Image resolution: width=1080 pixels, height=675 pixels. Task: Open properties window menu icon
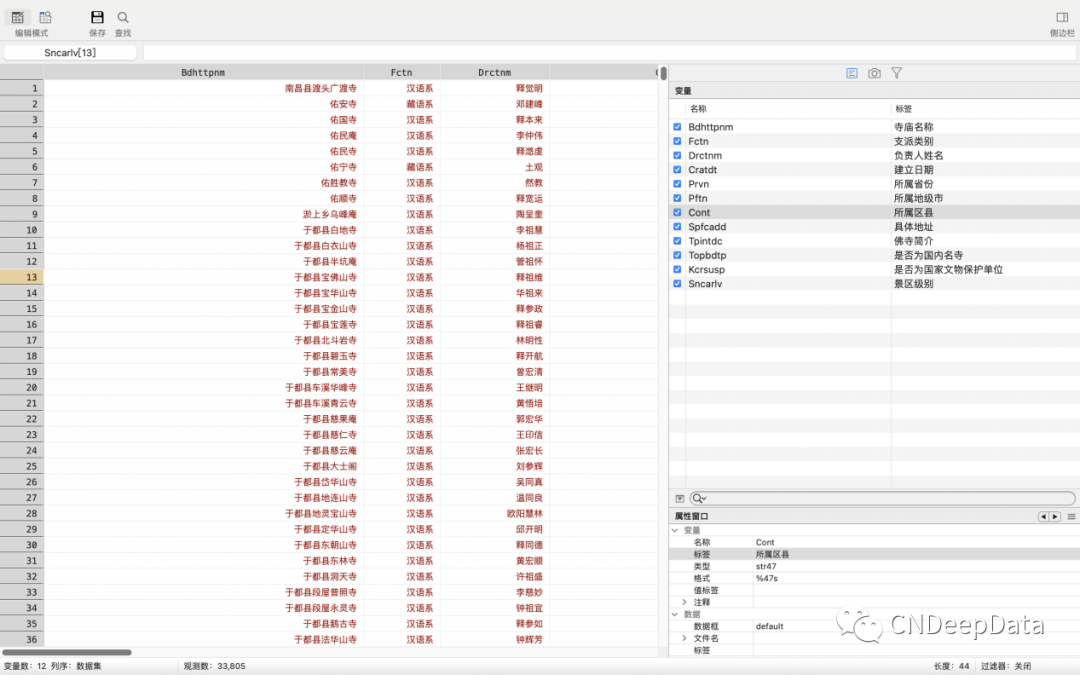tap(1071, 517)
